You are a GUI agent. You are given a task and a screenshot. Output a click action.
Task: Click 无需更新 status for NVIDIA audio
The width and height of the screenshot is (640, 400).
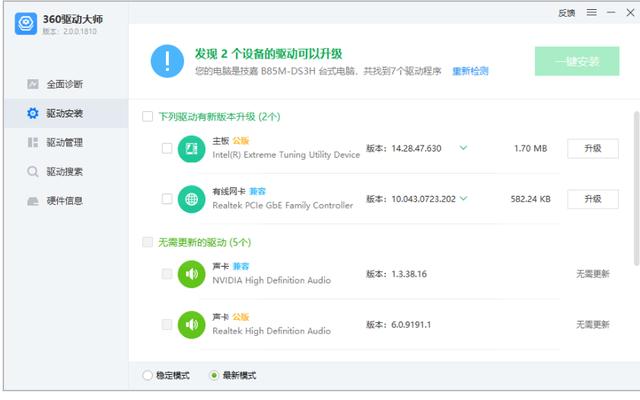(593, 274)
